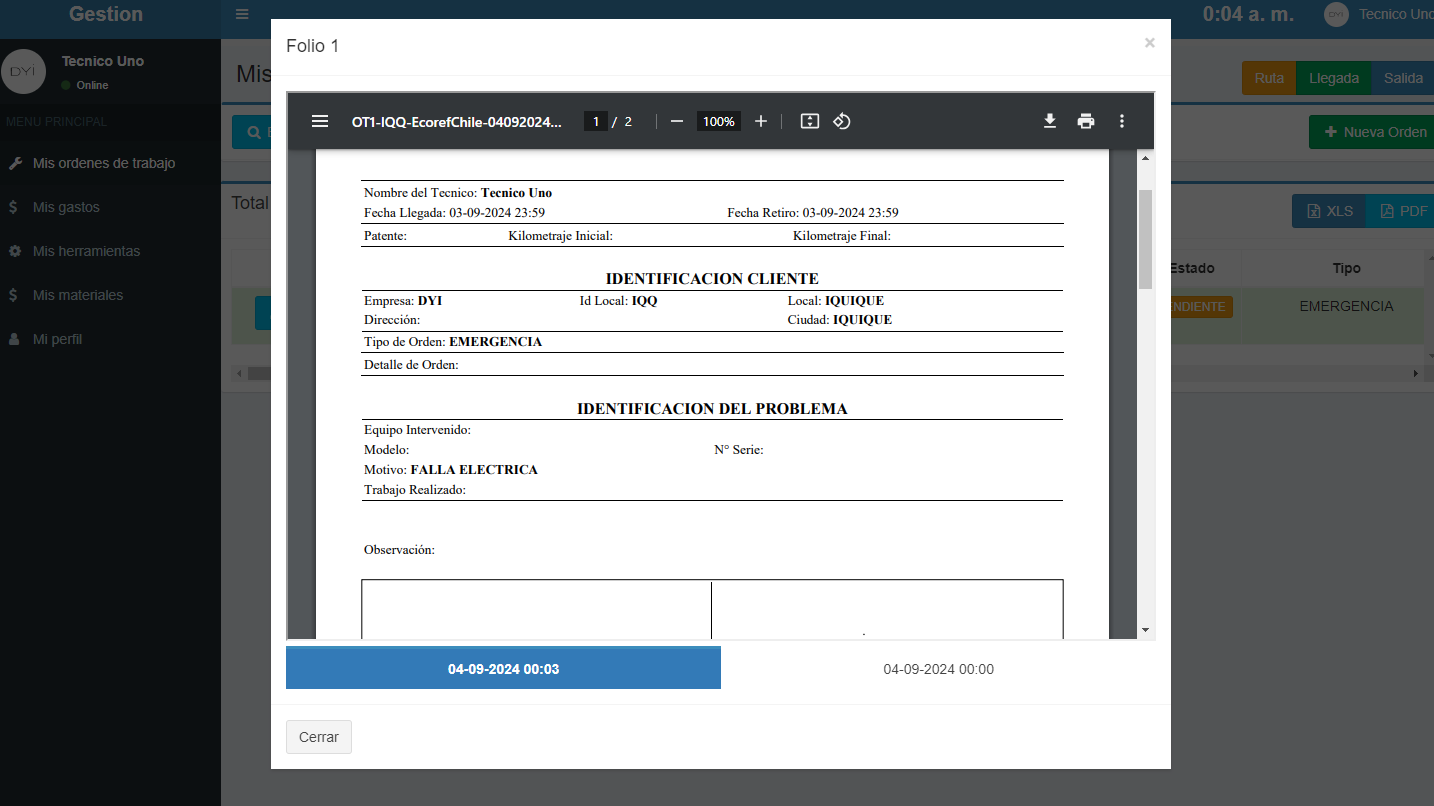
Task: Click the PDF zoom out minus icon
Action: 677,121
